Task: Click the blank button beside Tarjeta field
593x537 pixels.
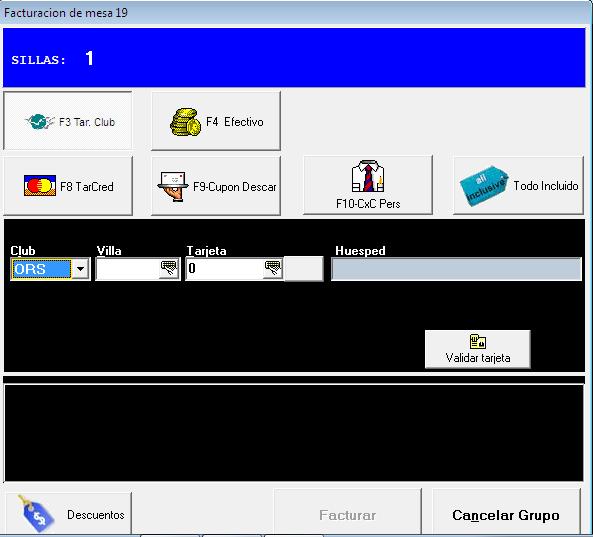Action: click(304, 269)
